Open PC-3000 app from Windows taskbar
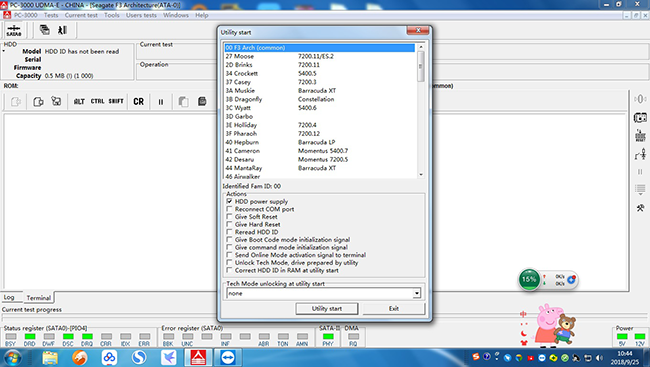The height and width of the screenshot is (367, 650). coord(198,357)
